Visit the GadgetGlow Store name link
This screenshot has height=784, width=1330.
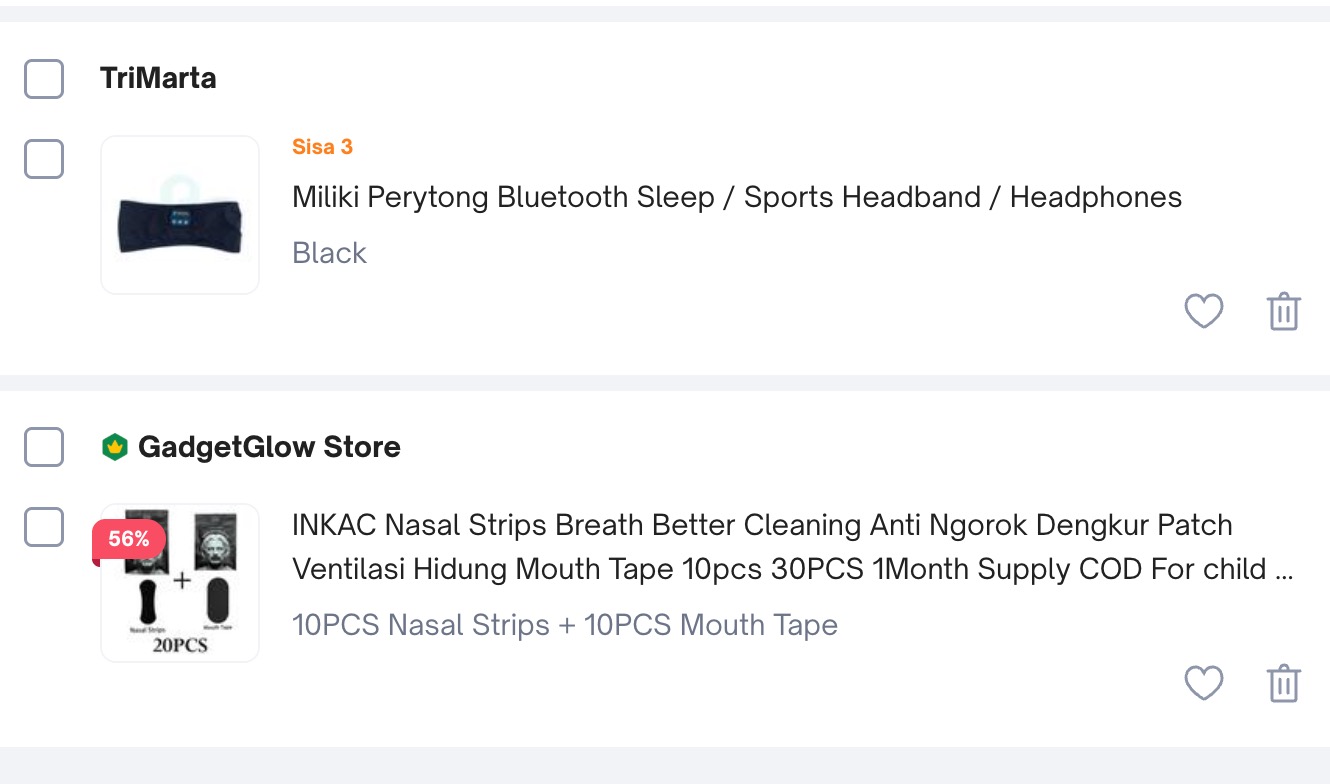pyautogui.click(x=269, y=447)
